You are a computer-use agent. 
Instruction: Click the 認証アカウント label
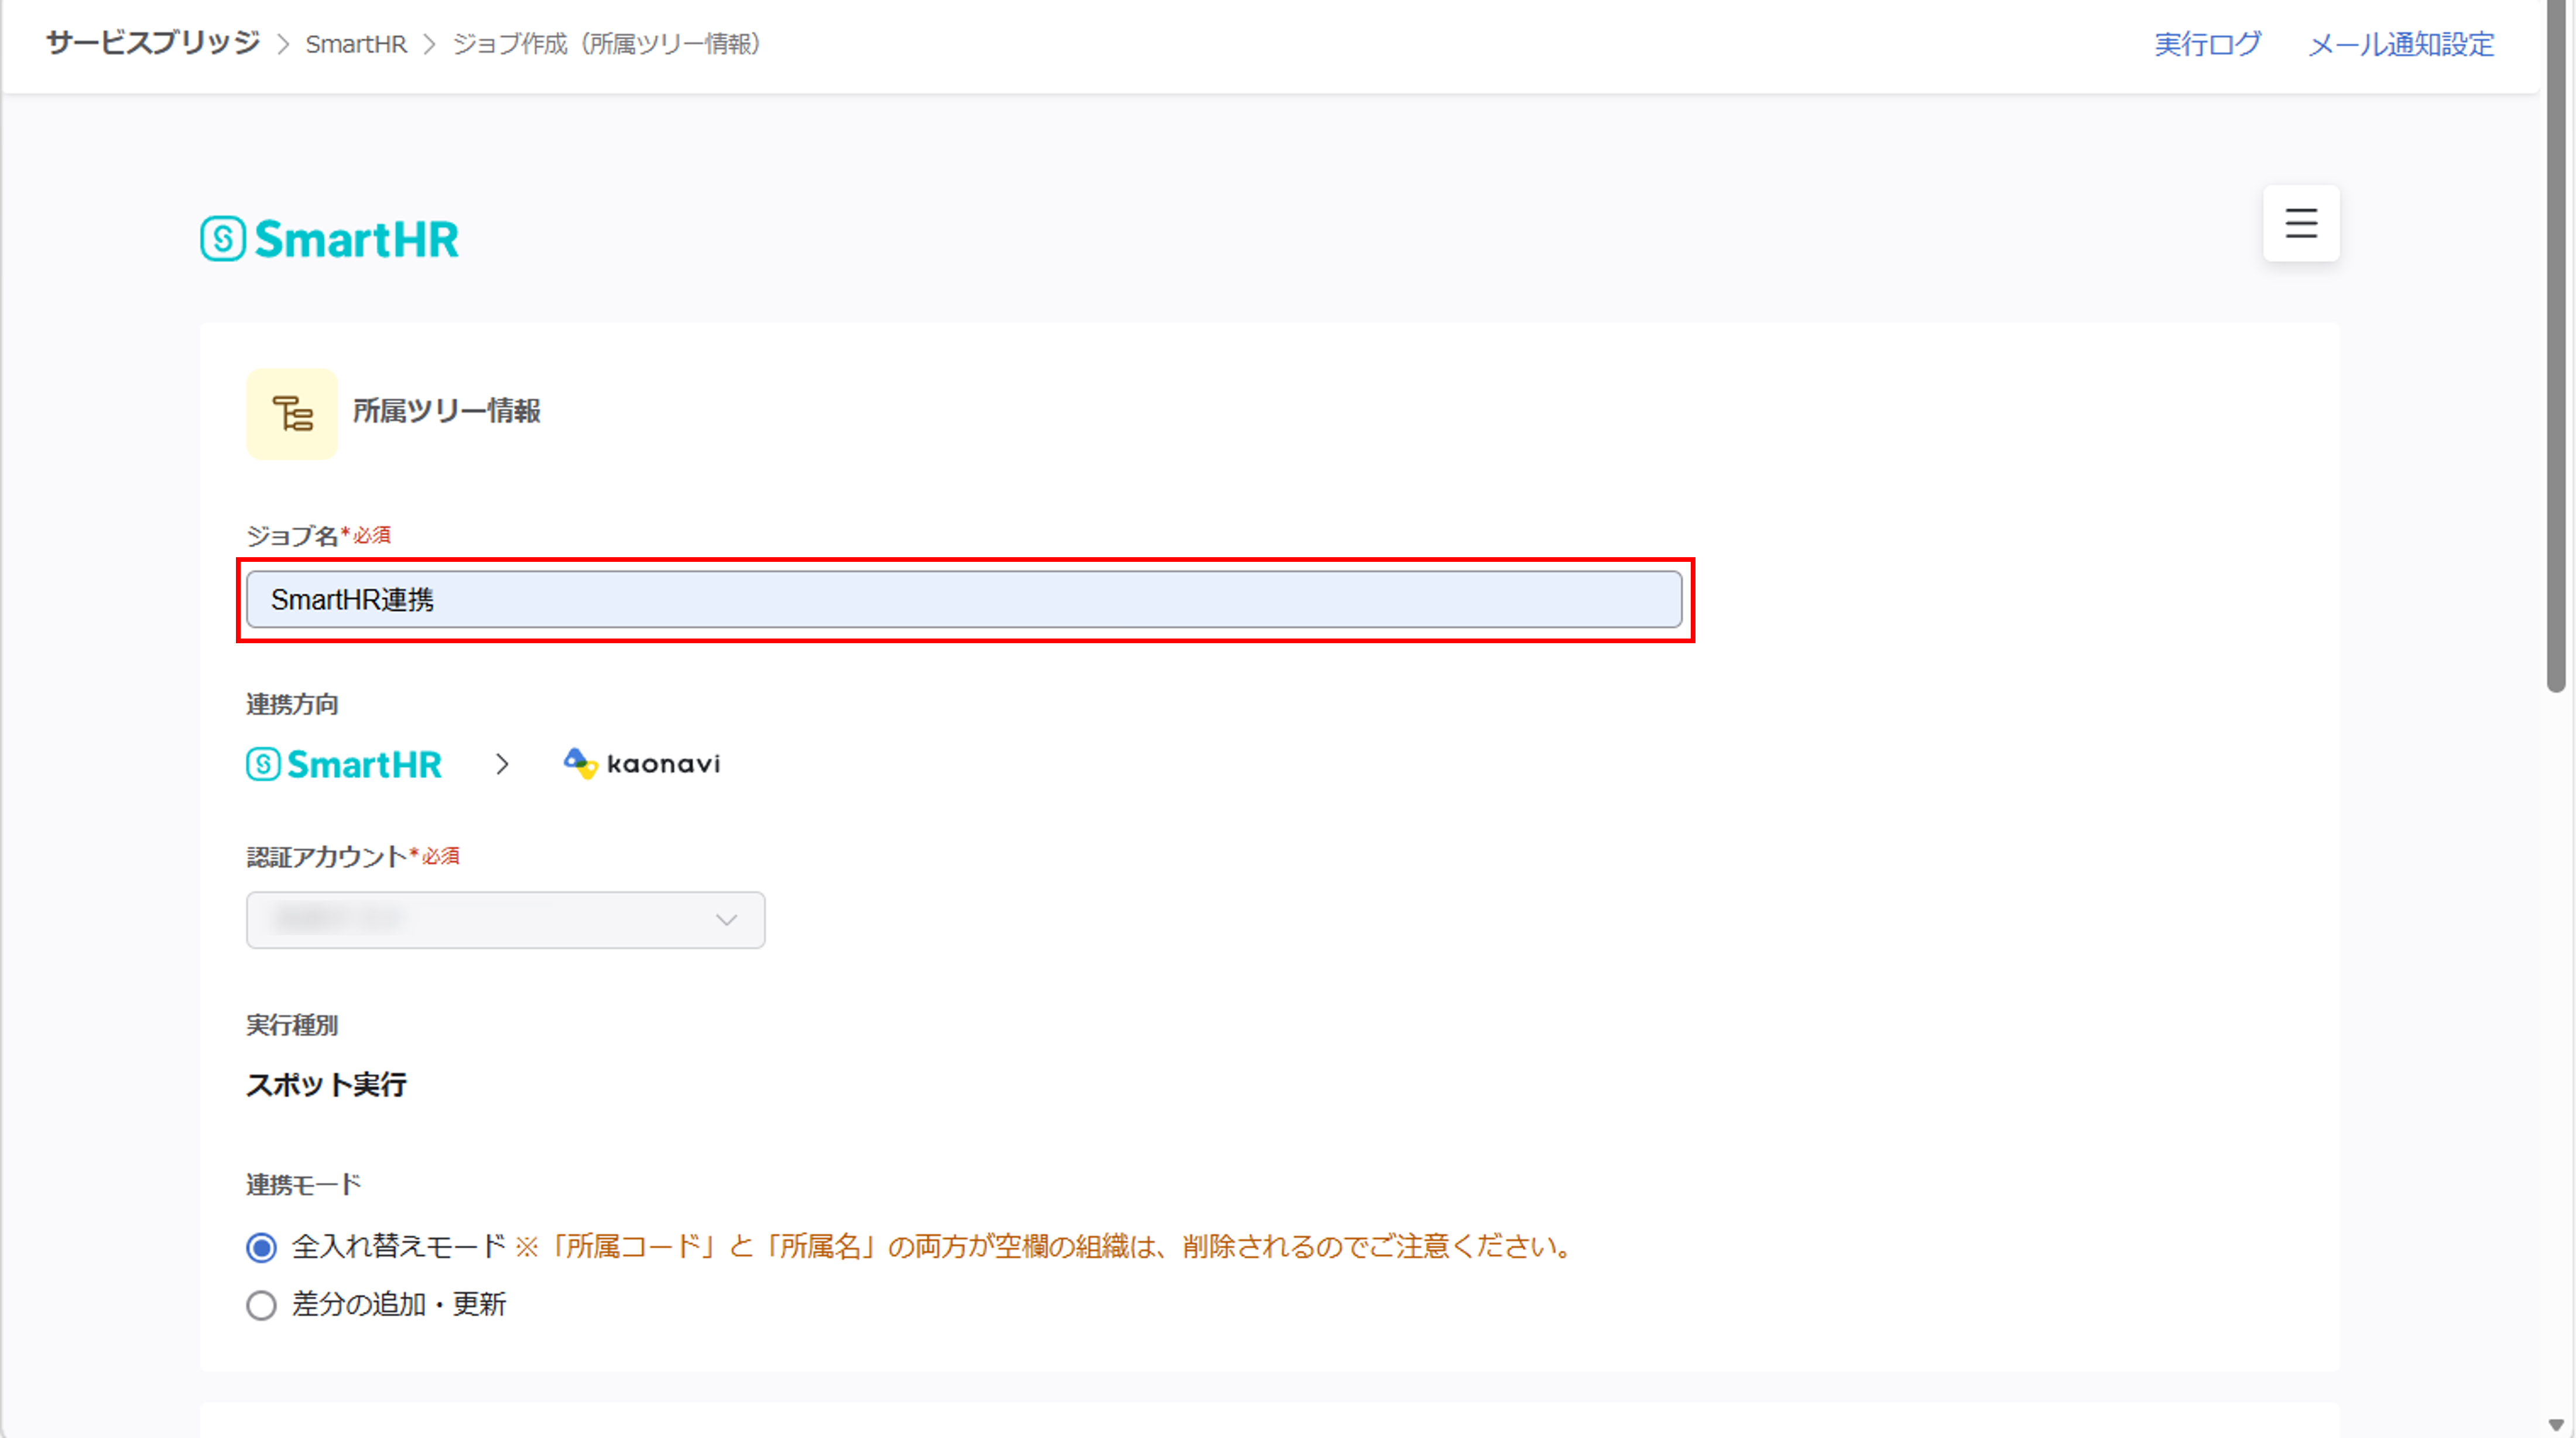tap(326, 856)
